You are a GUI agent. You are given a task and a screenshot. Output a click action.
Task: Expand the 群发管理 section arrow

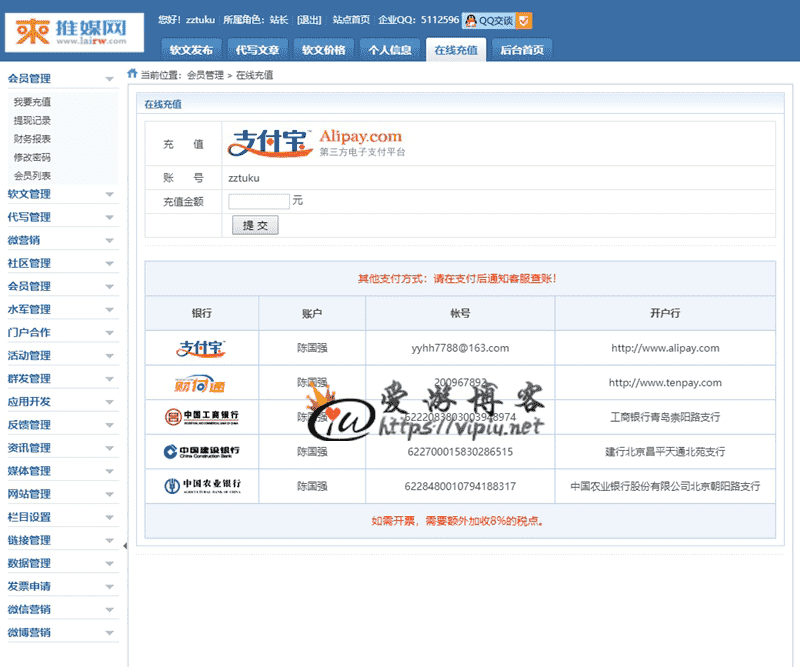tap(109, 379)
